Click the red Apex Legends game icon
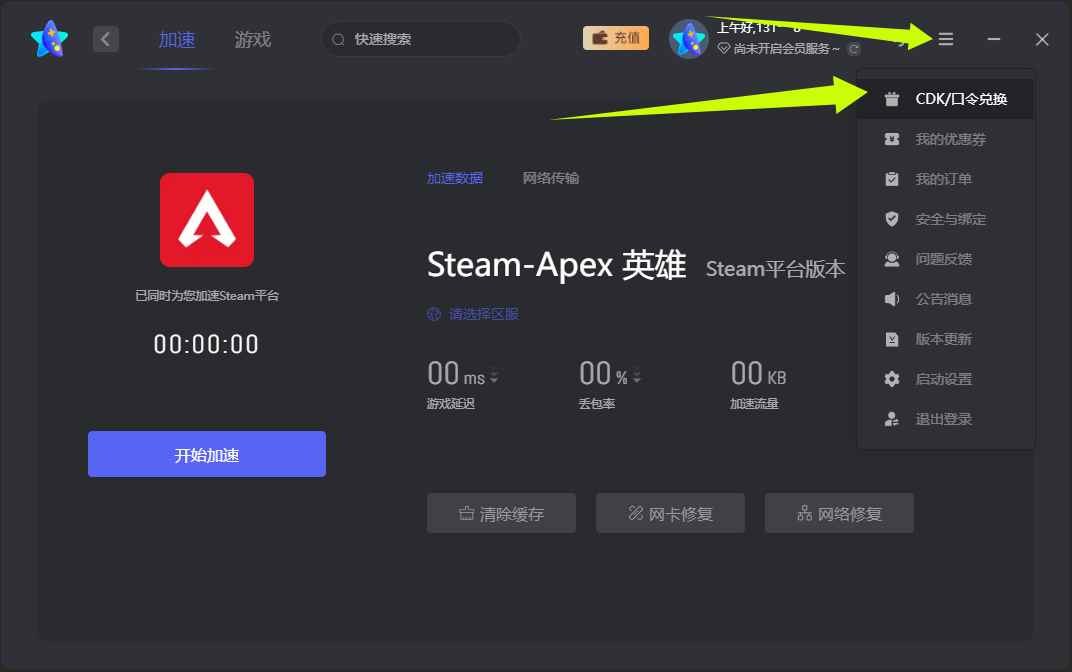 (x=207, y=220)
